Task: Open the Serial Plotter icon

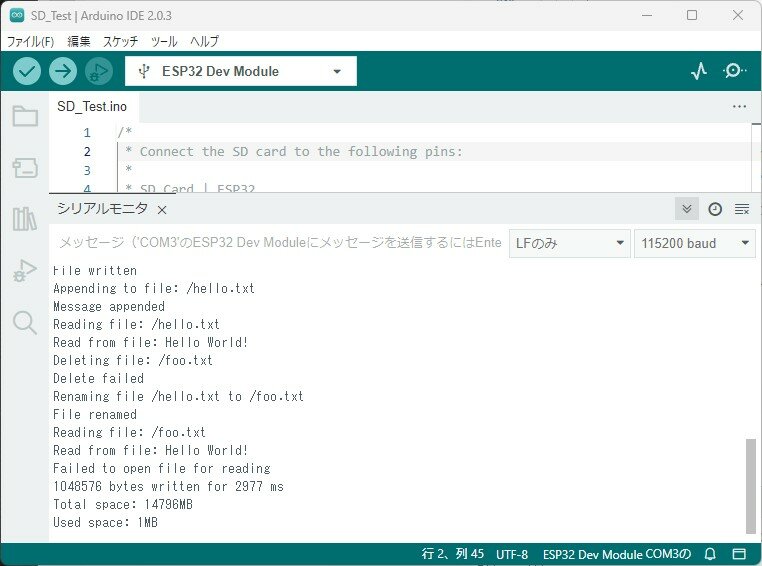Action: [x=699, y=71]
